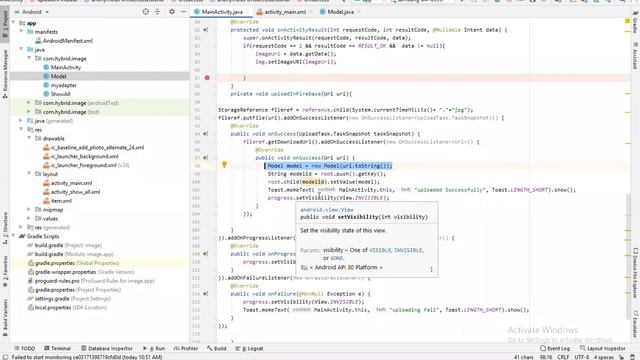
Task: Click 4 spaces indent setting
Action: pos(604,357)
